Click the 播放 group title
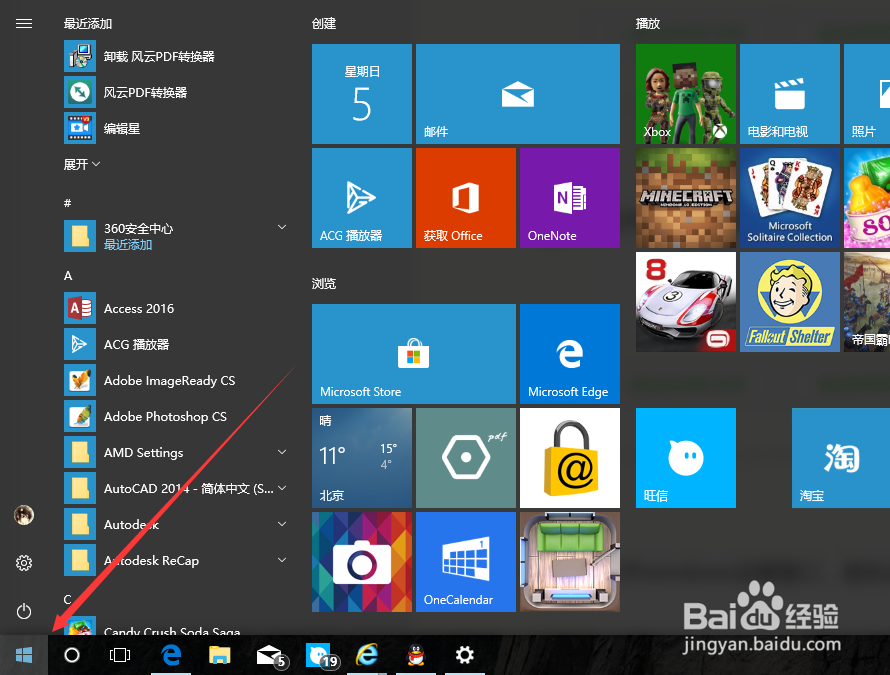Image resolution: width=890 pixels, height=675 pixels. point(648,23)
